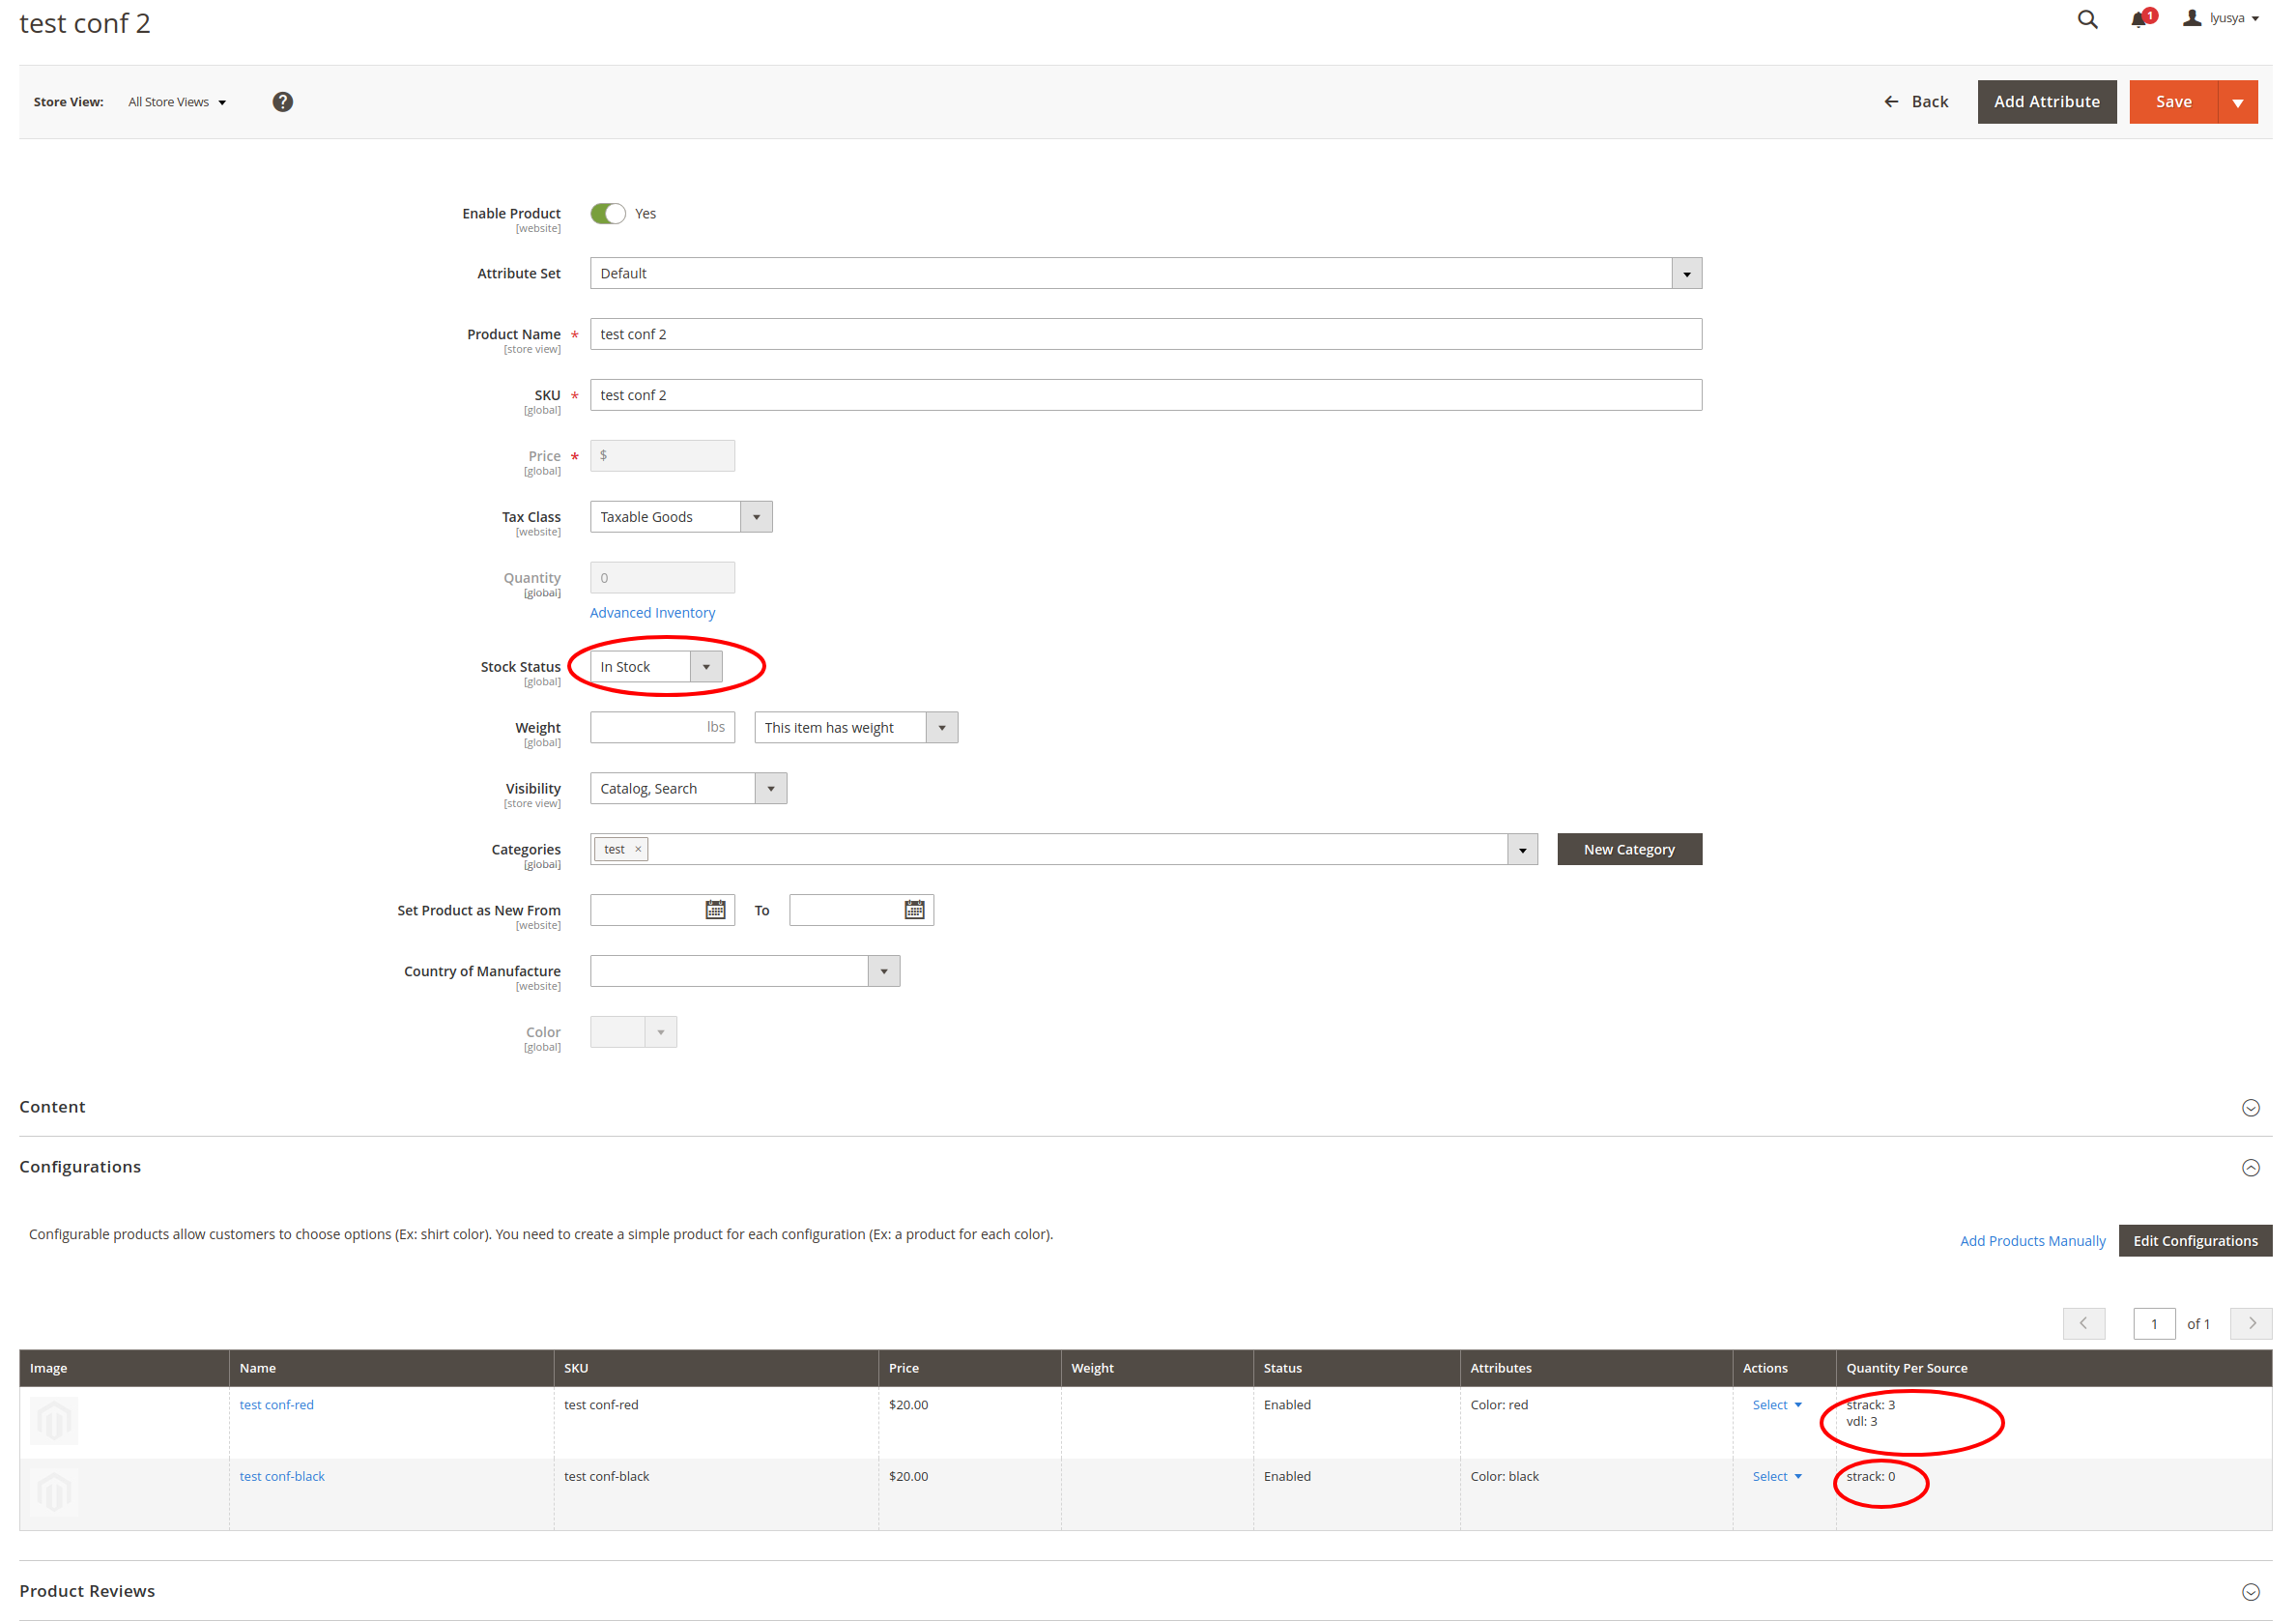Open the Select actions menu for test conf-red
2296x1621 pixels.
click(1775, 1404)
